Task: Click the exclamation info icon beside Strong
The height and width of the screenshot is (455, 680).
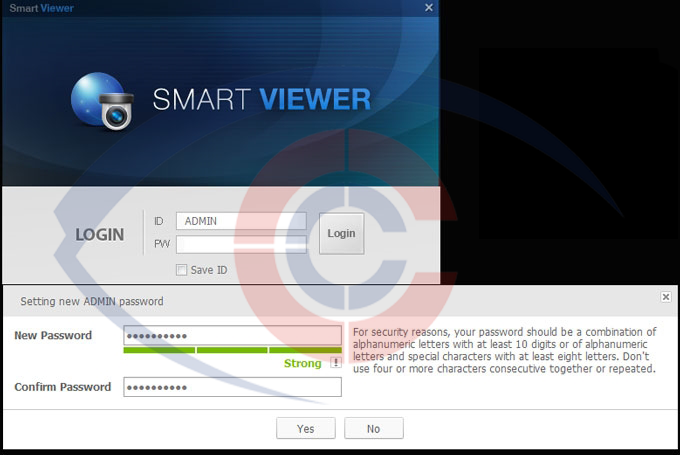Action: (x=336, y=363)
